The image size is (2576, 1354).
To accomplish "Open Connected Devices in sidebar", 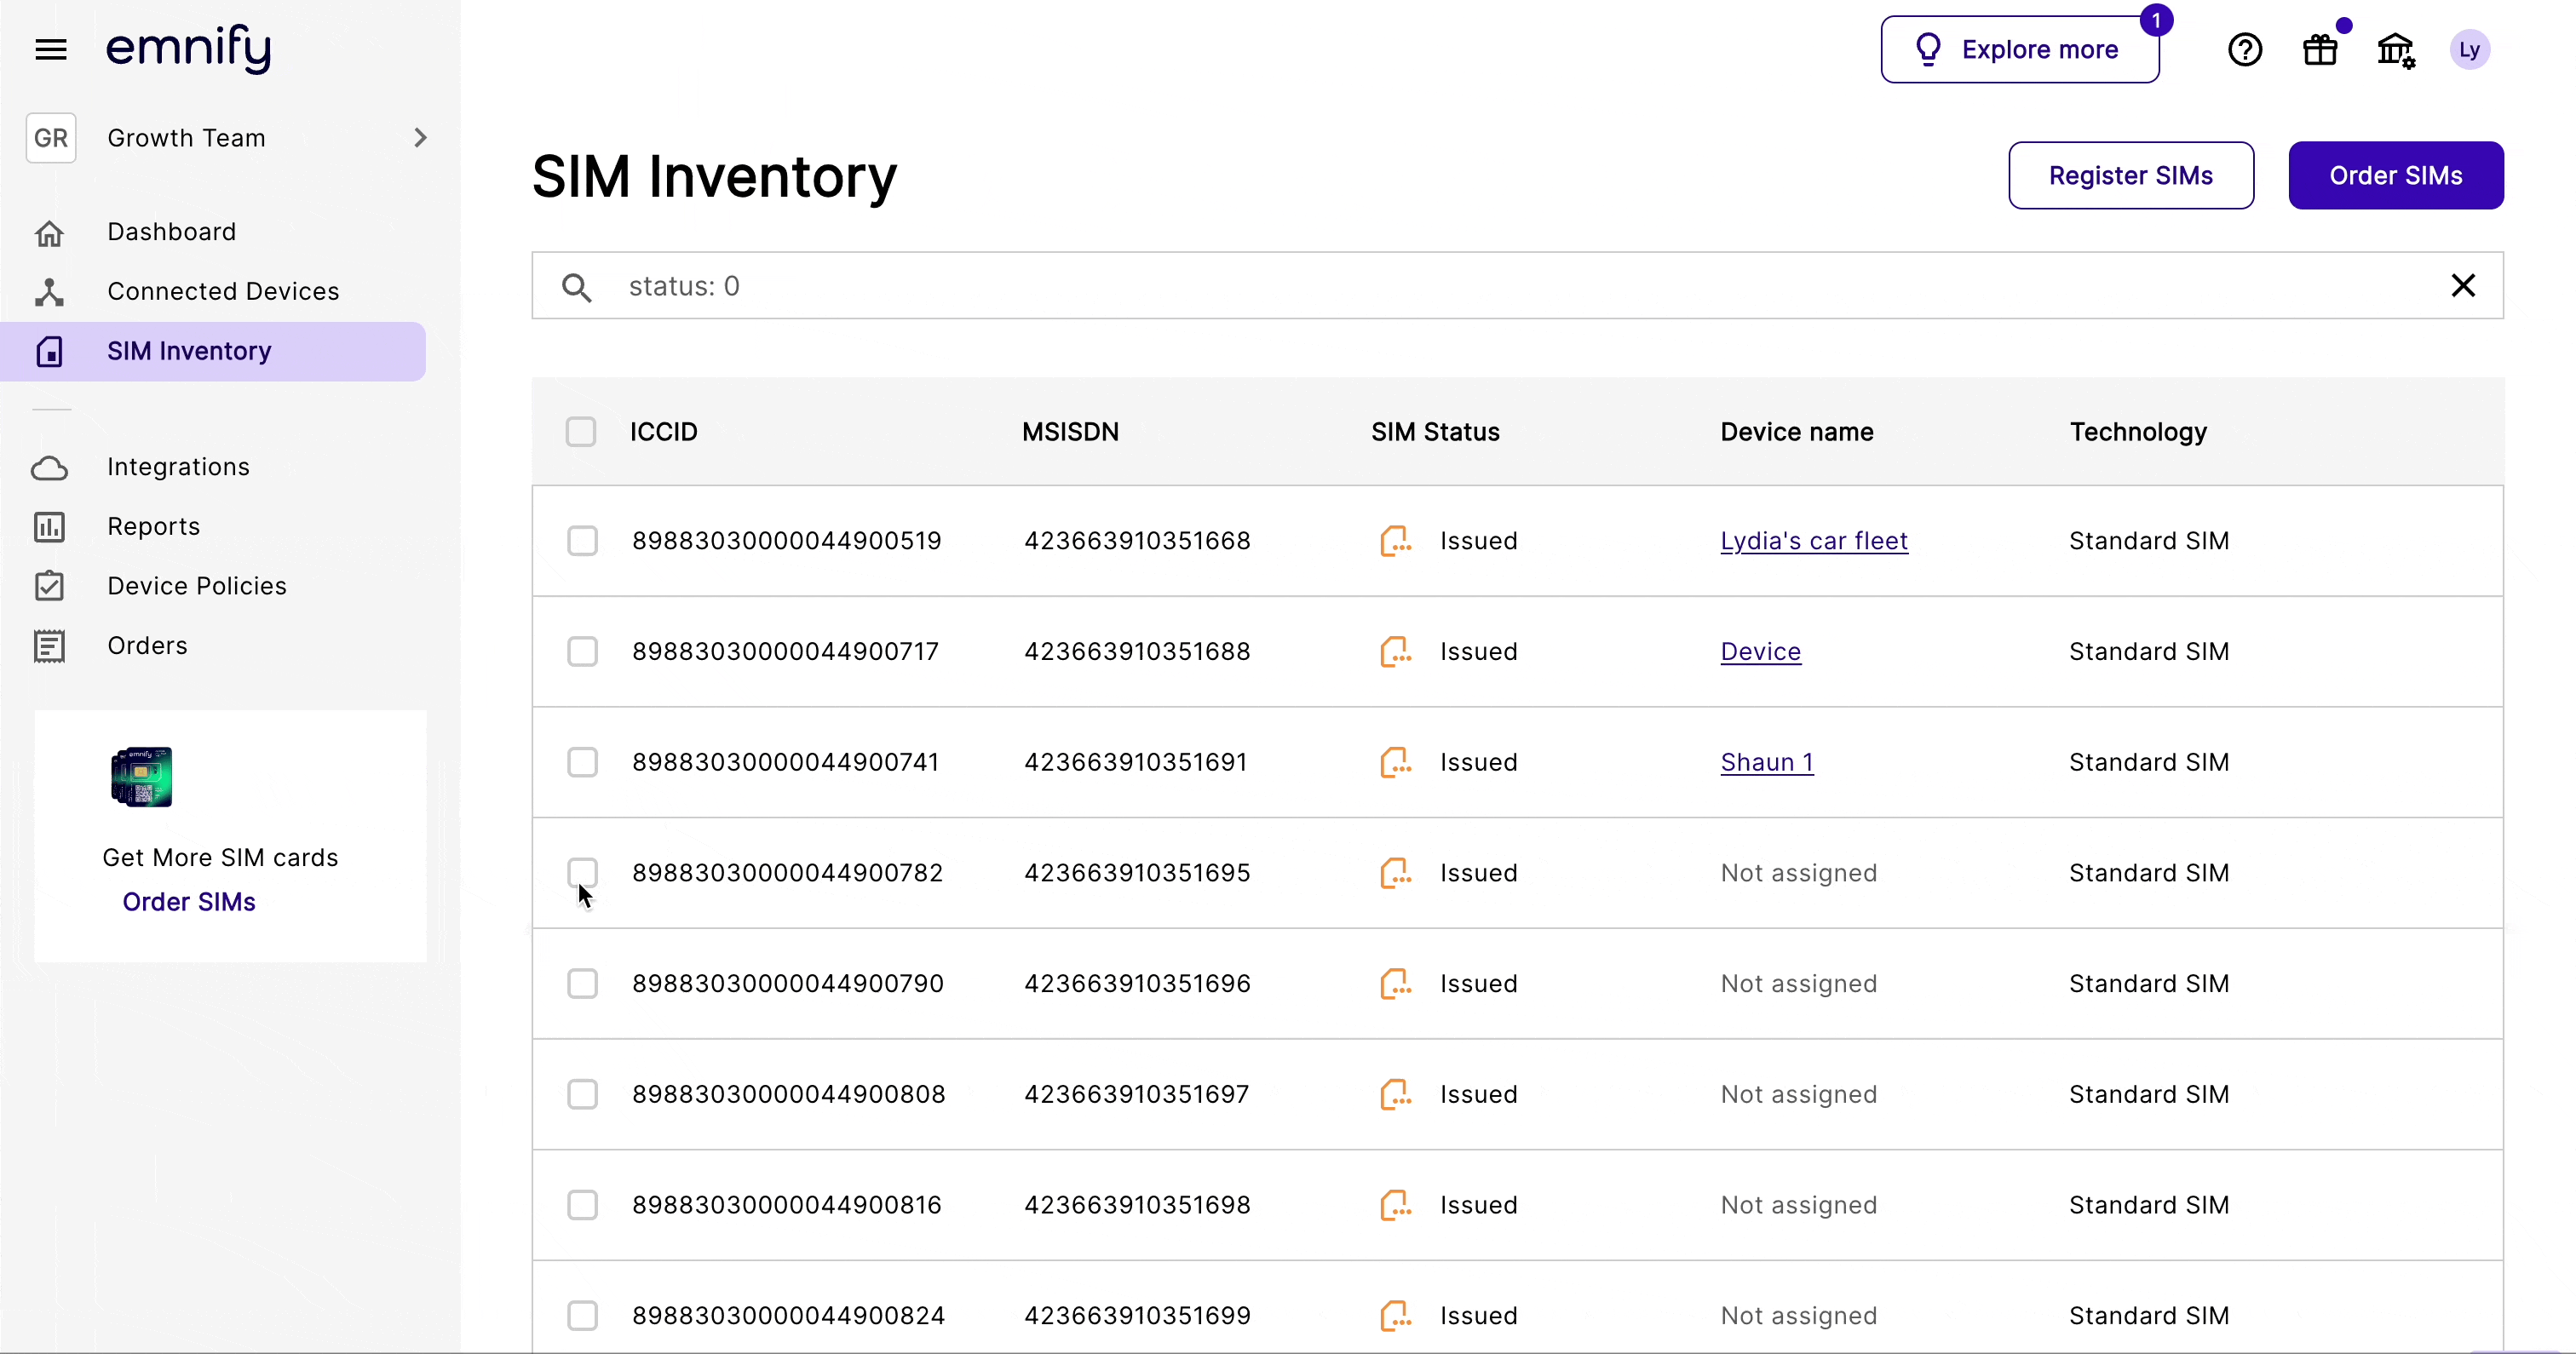I will pyautogui.click(x=223, y=291).
